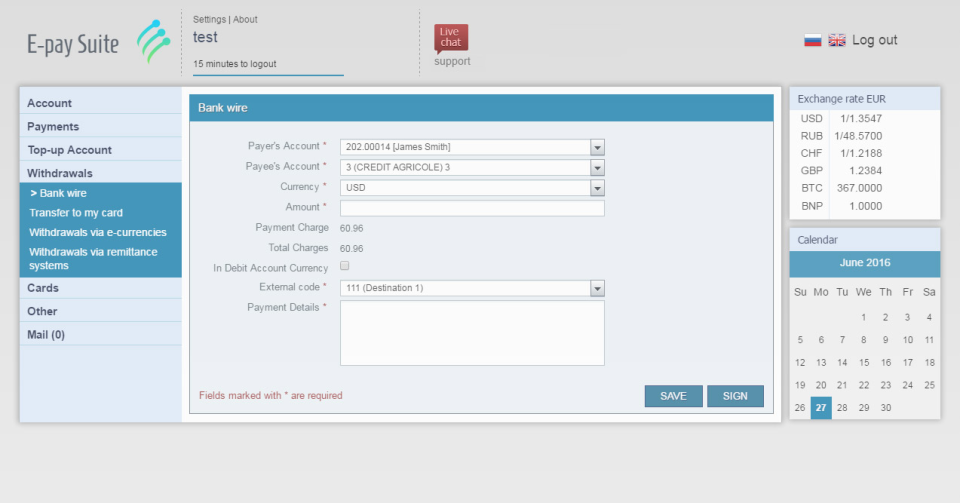Open External code combo showing Destination 1
The width and height of the screenshot is (960, 503).
(x=472, y=288)
